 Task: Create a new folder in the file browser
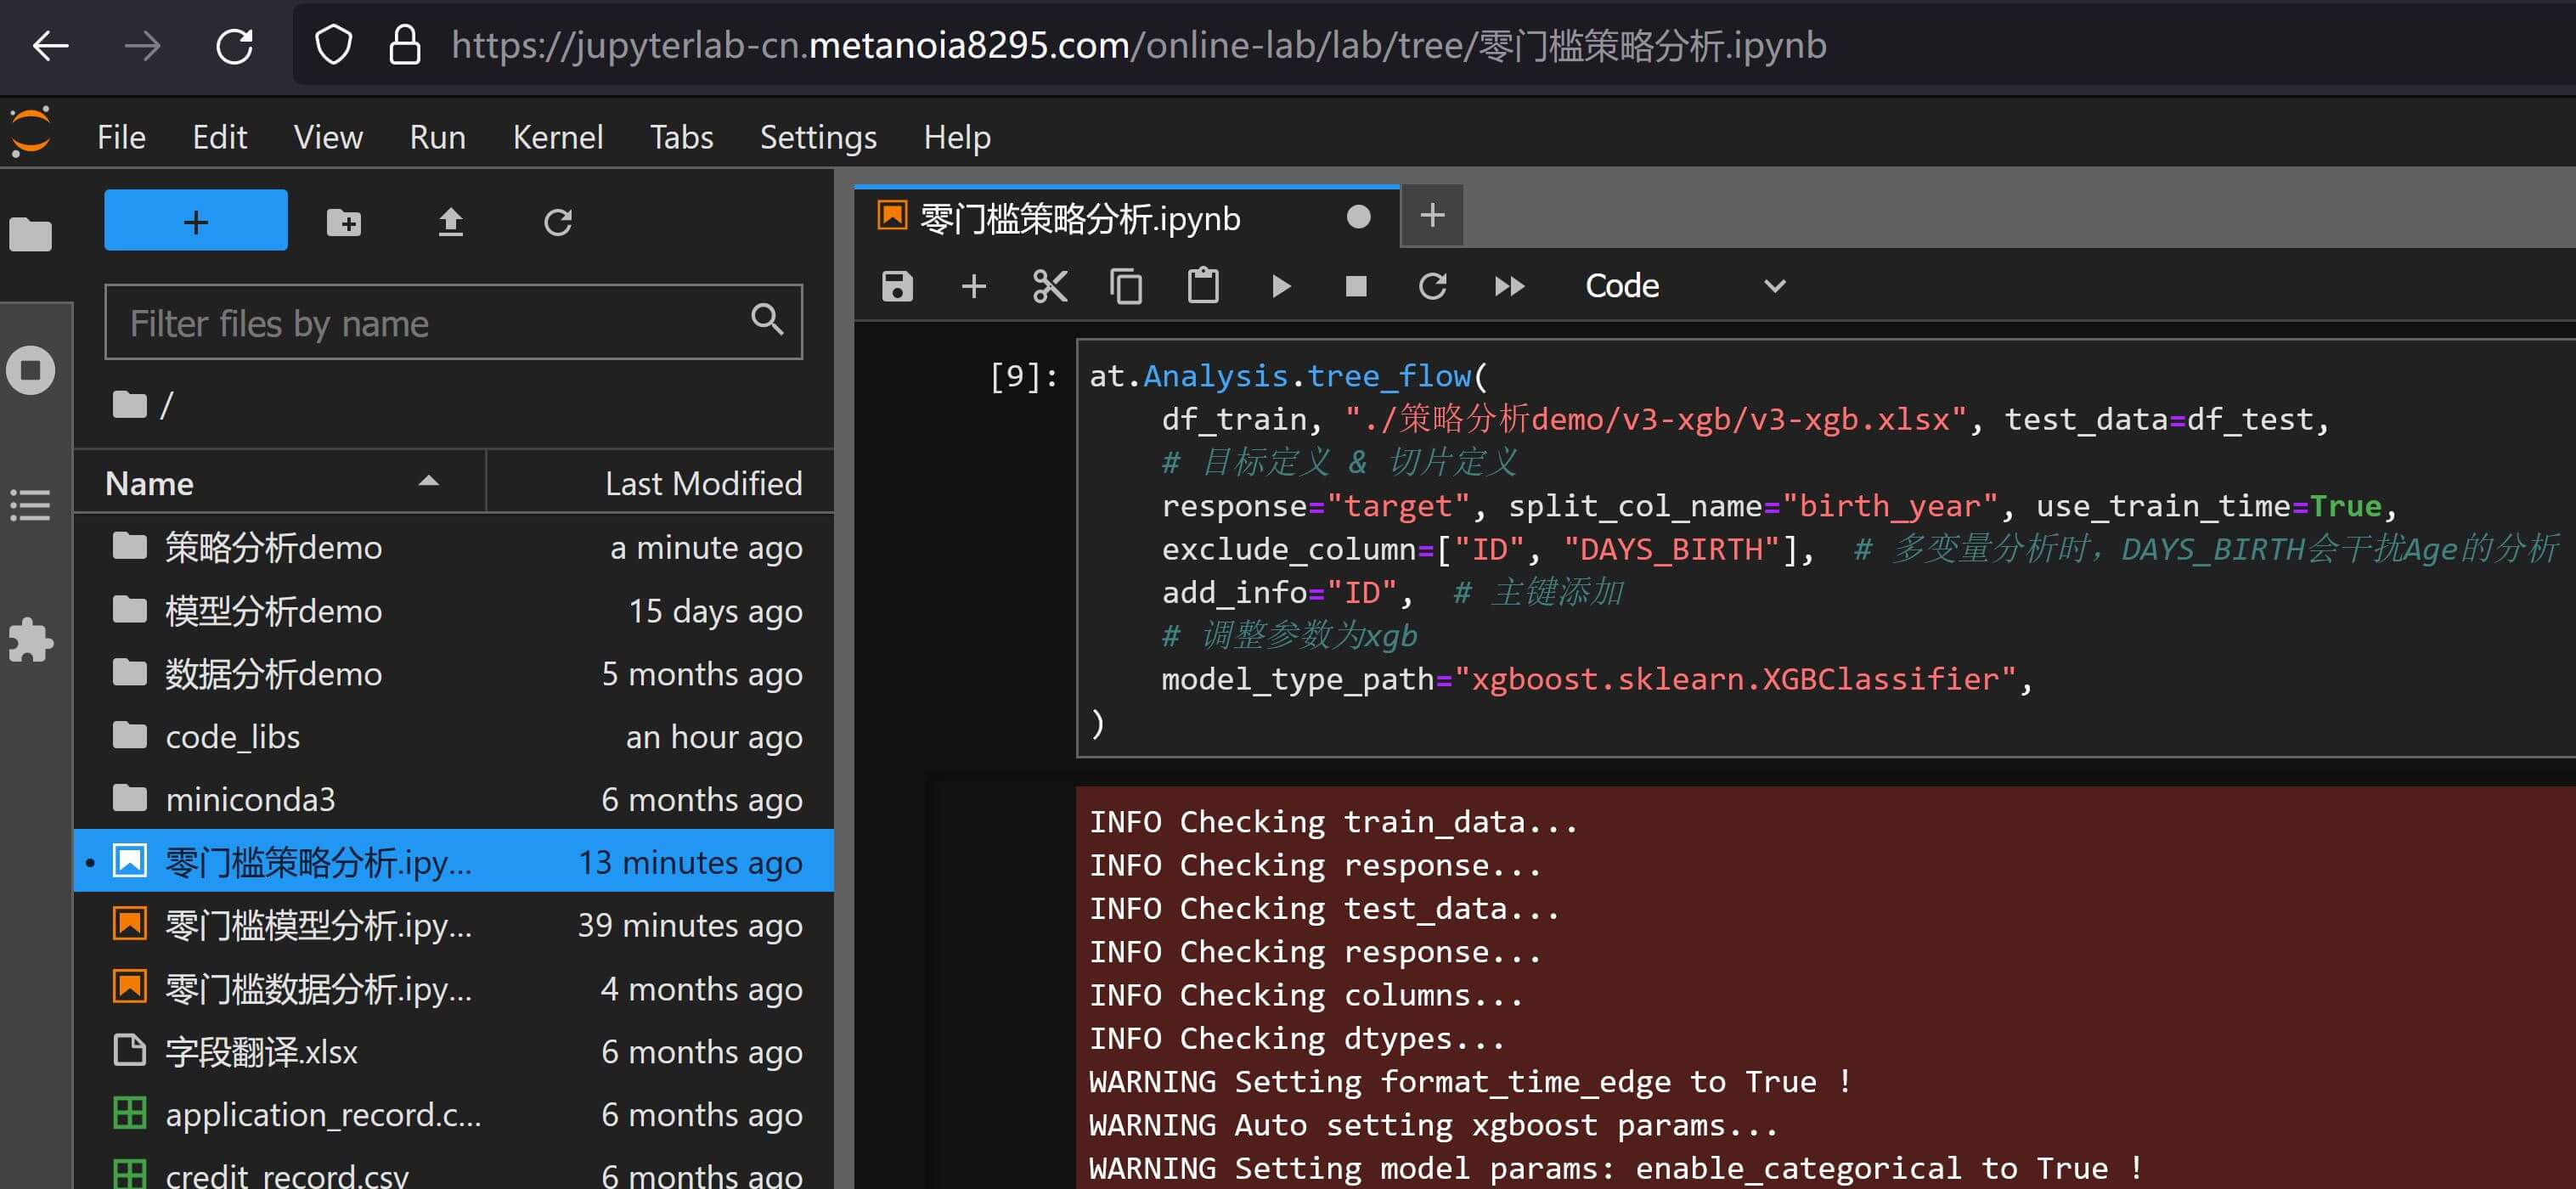344,221
